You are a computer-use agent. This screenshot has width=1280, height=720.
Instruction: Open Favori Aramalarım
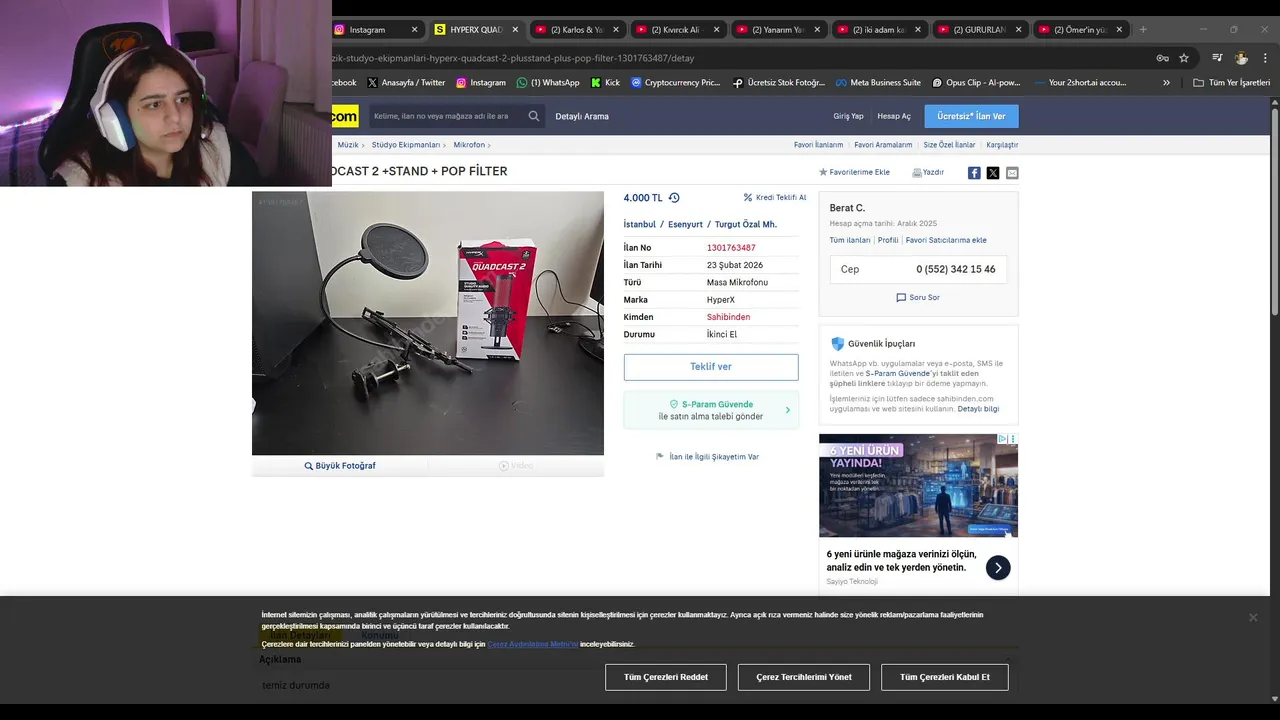coord(883,145)
